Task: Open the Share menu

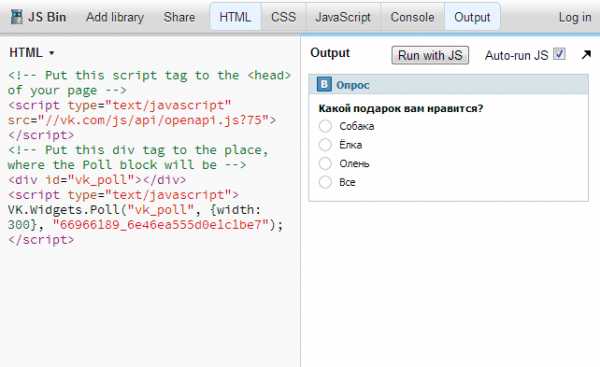Action: pyautogui.click(x=179, y=17)
